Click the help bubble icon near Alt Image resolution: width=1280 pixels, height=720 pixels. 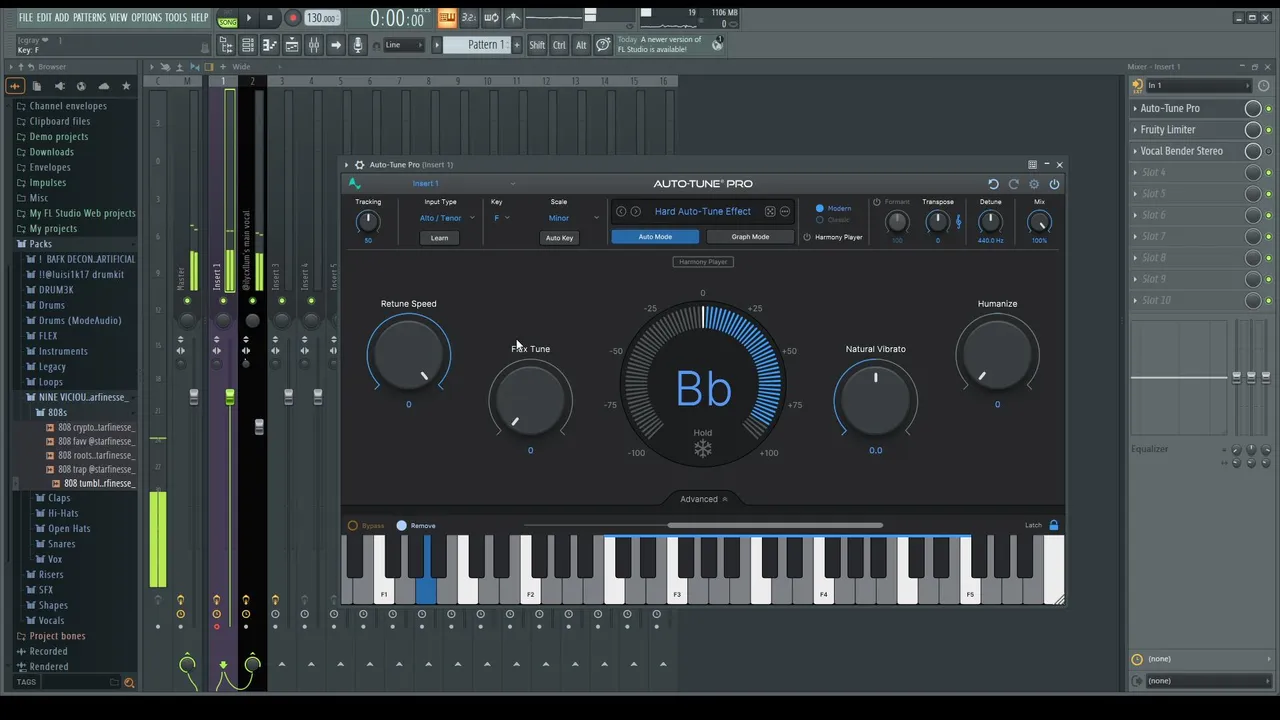[x=603, y=45]
